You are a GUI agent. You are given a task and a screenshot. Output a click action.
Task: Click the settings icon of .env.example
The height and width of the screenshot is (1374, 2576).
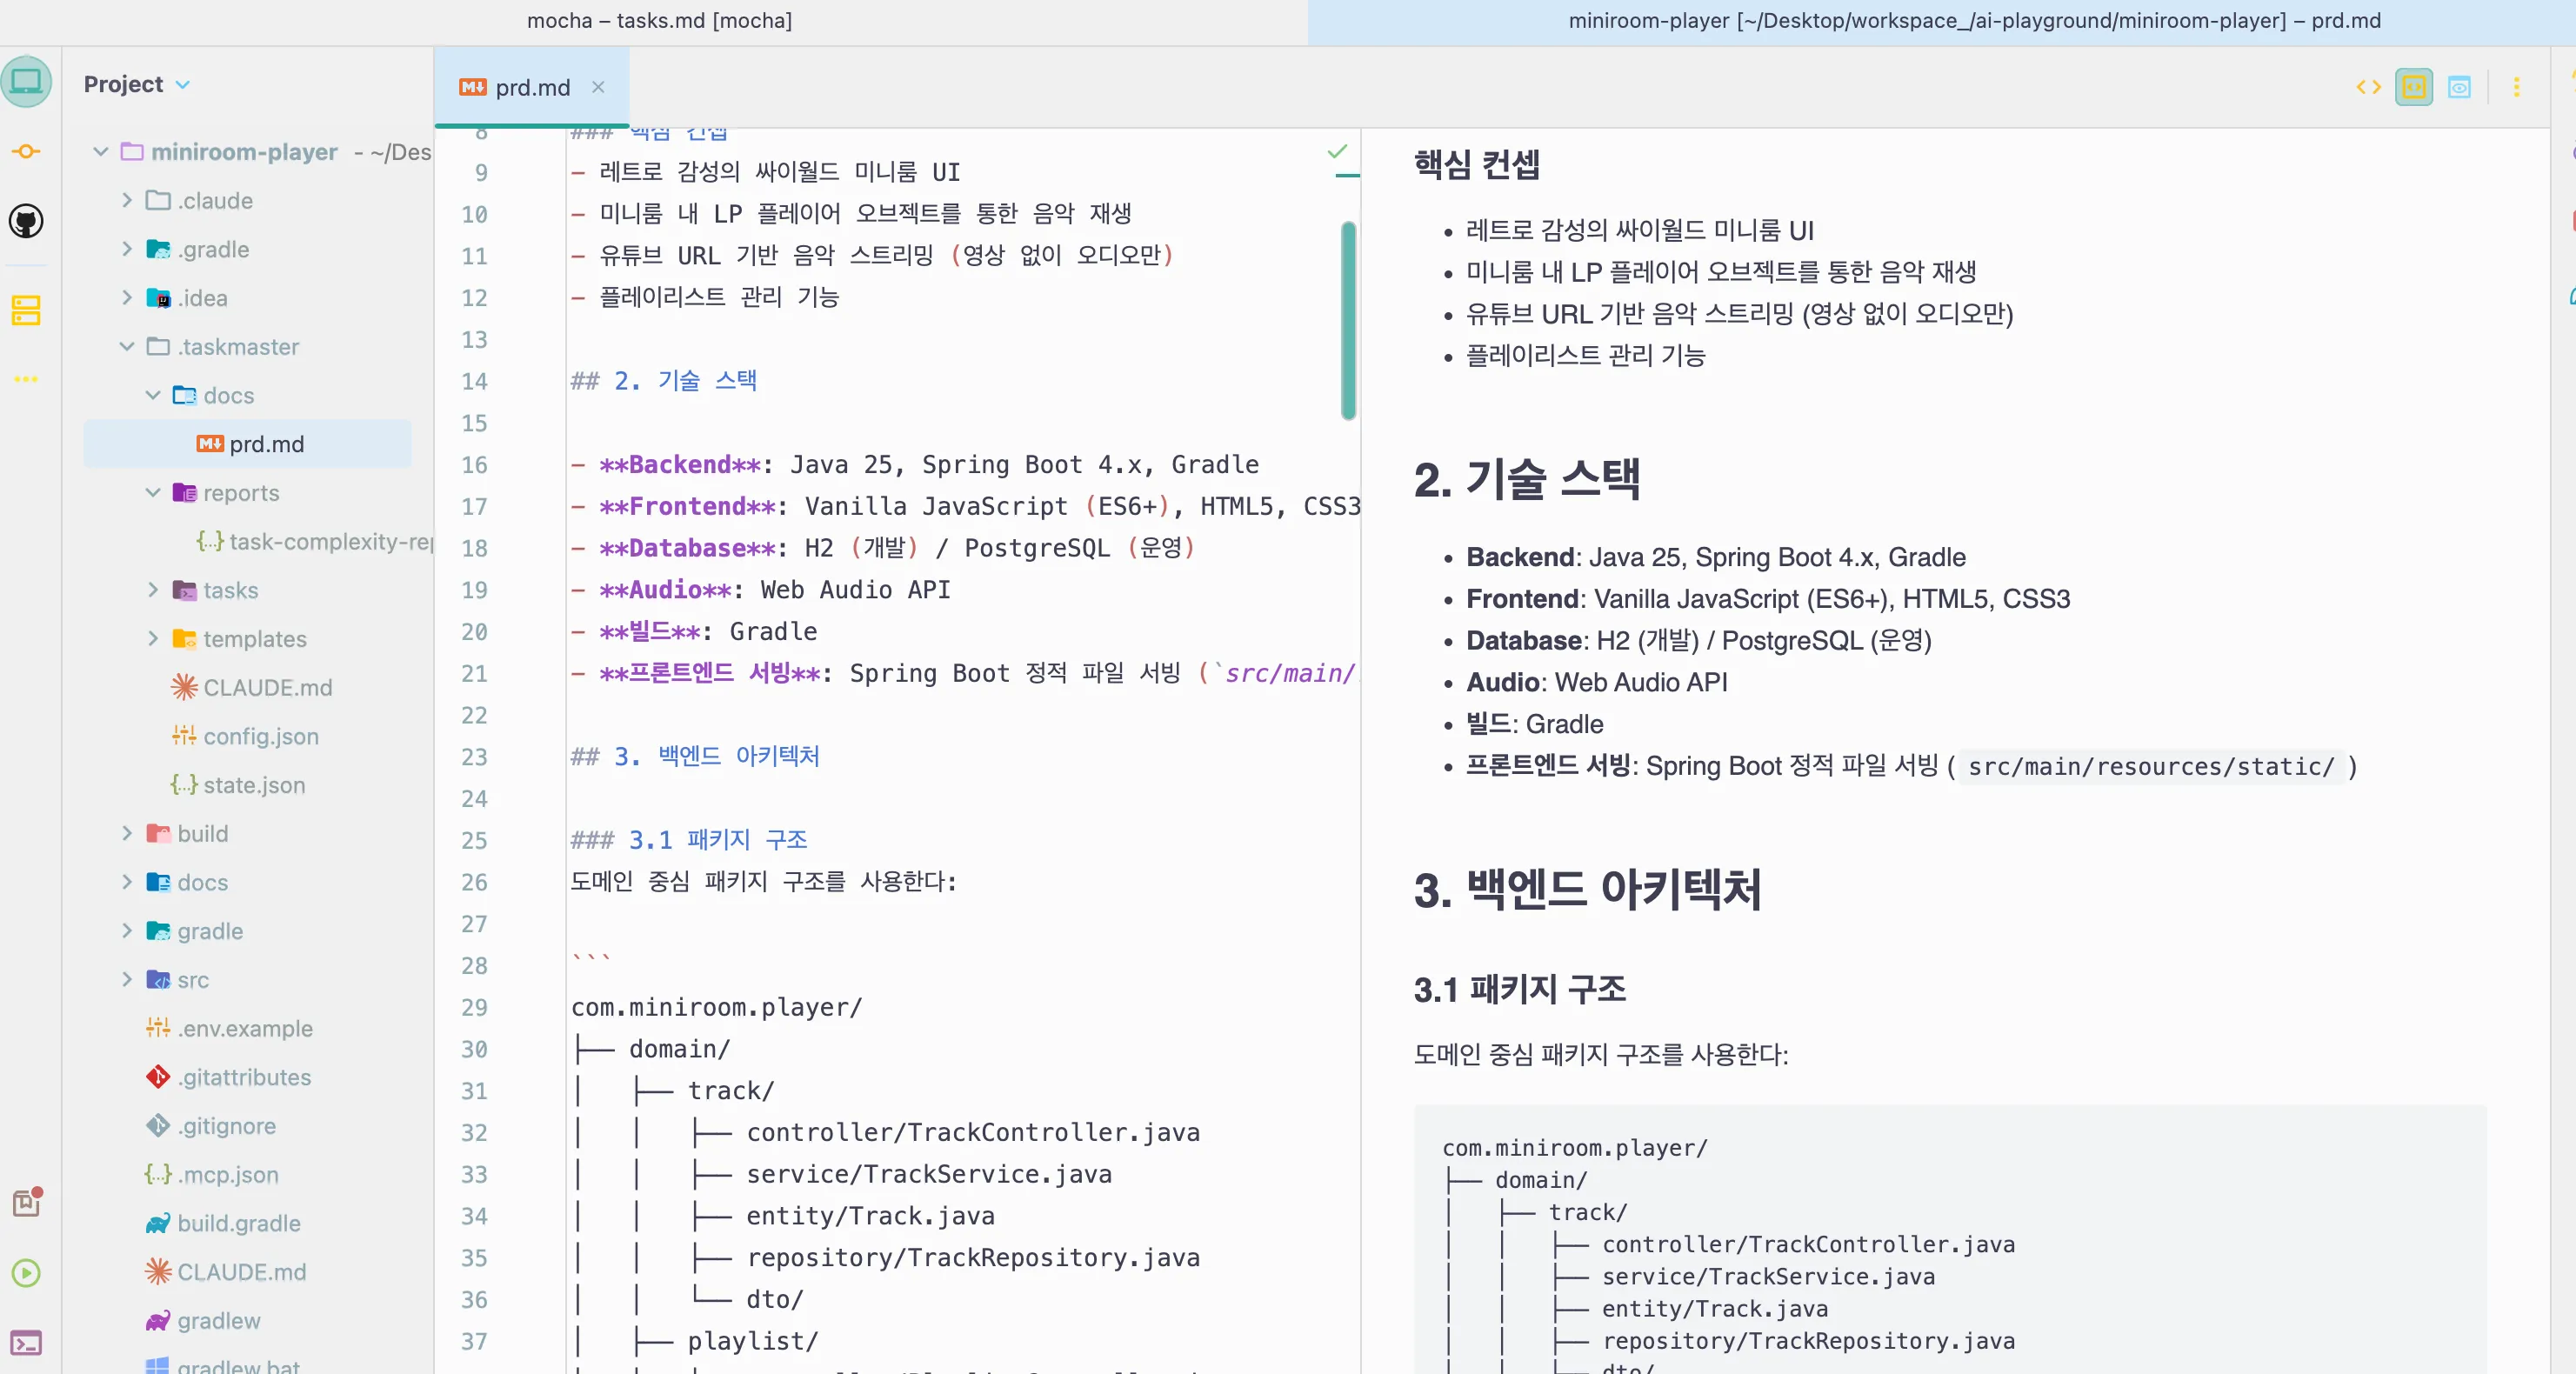pyautogui.click(x=158, y=1028)
